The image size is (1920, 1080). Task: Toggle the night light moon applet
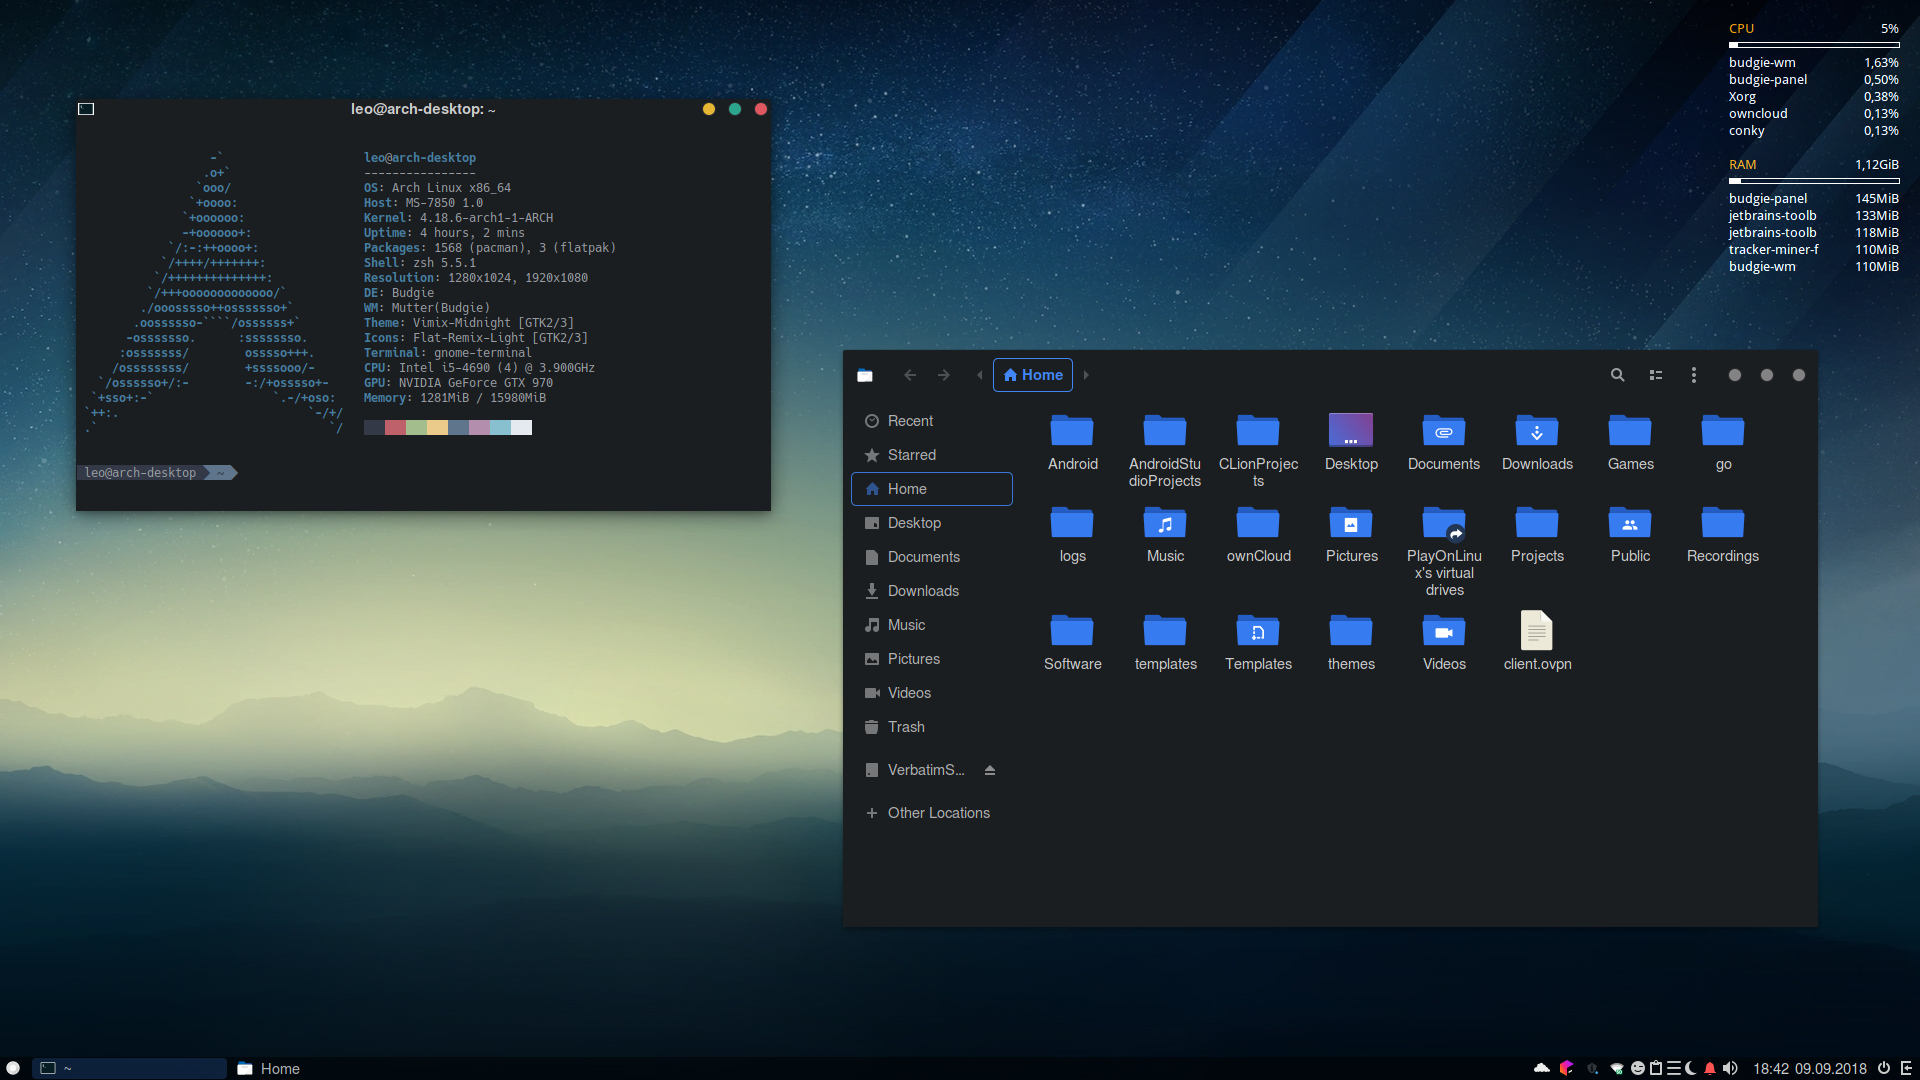click(x=1691, y=1068)
